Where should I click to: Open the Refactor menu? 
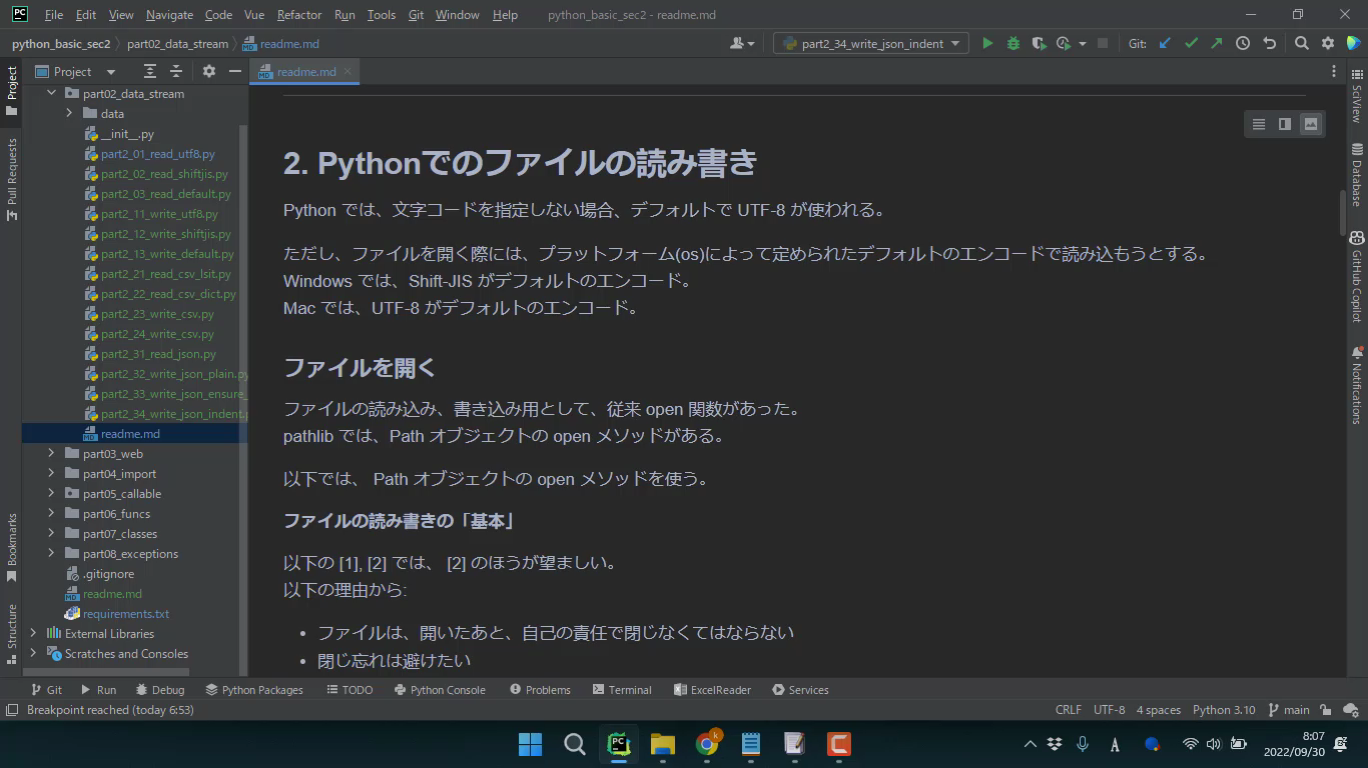[x=299, y=15]
